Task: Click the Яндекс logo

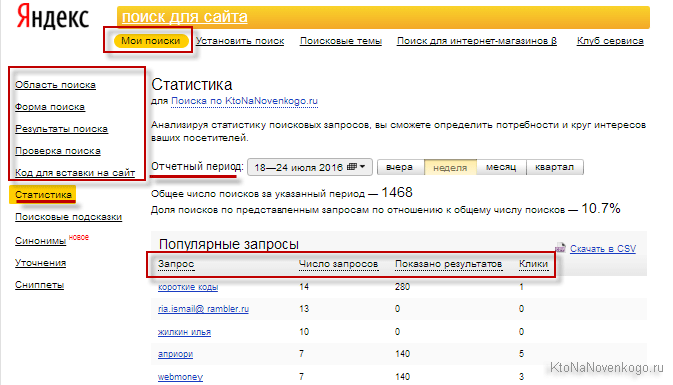Action: [53, 17]
